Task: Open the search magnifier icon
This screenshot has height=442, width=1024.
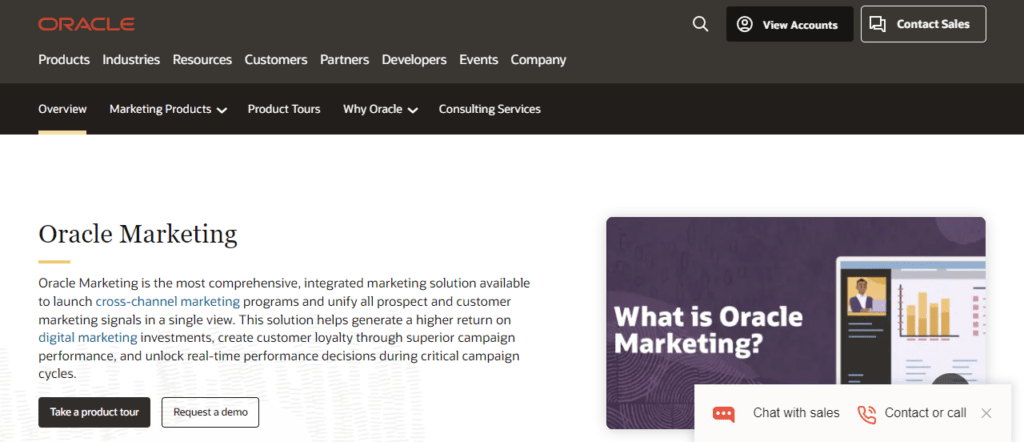Action: coord(700,24)
